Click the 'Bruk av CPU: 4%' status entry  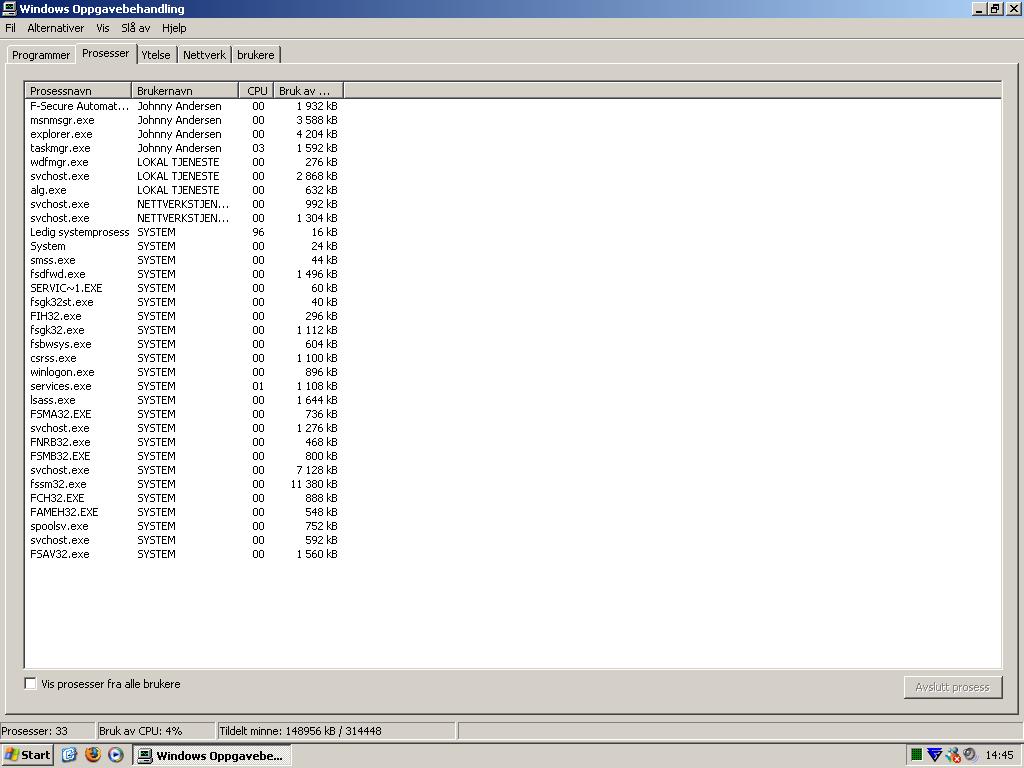(155, 731)
